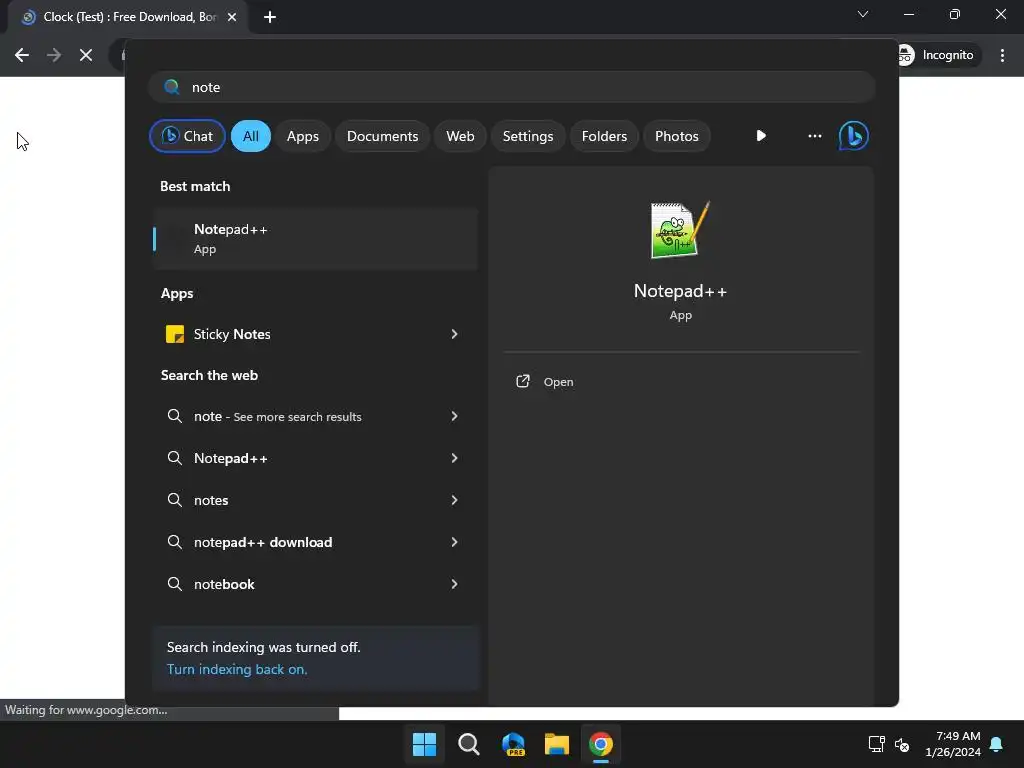Click the open-in-new-window icon beside Open
The height and width of the screenshot is (768, 1024).
point(522,381)
